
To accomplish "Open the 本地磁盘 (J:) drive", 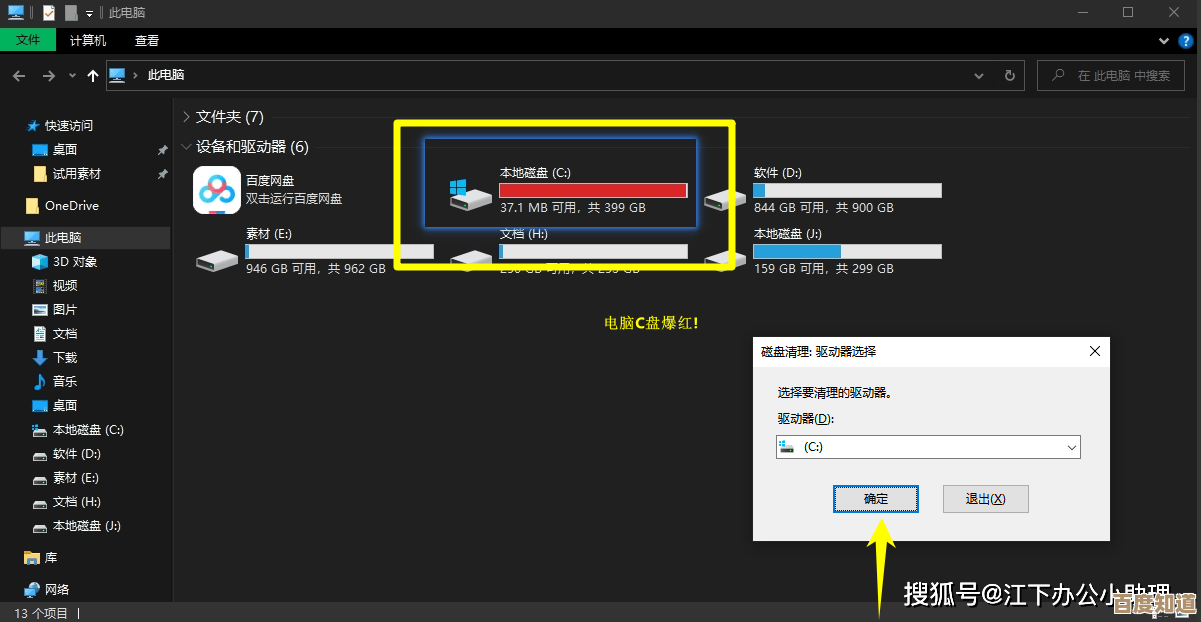I will tap(724, 256).
